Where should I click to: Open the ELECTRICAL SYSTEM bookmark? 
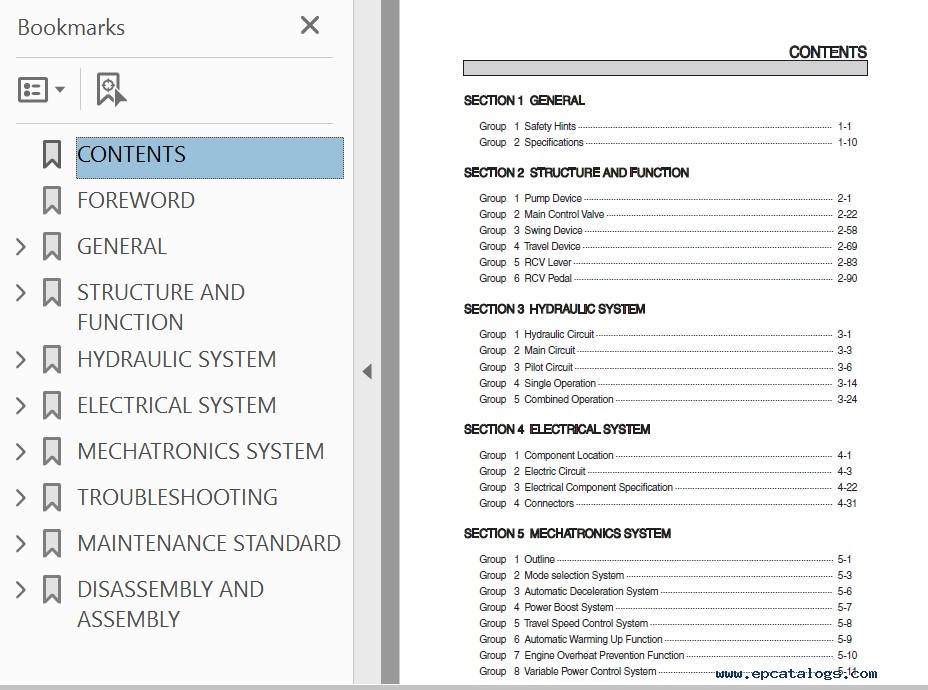[x=176, y=405]
